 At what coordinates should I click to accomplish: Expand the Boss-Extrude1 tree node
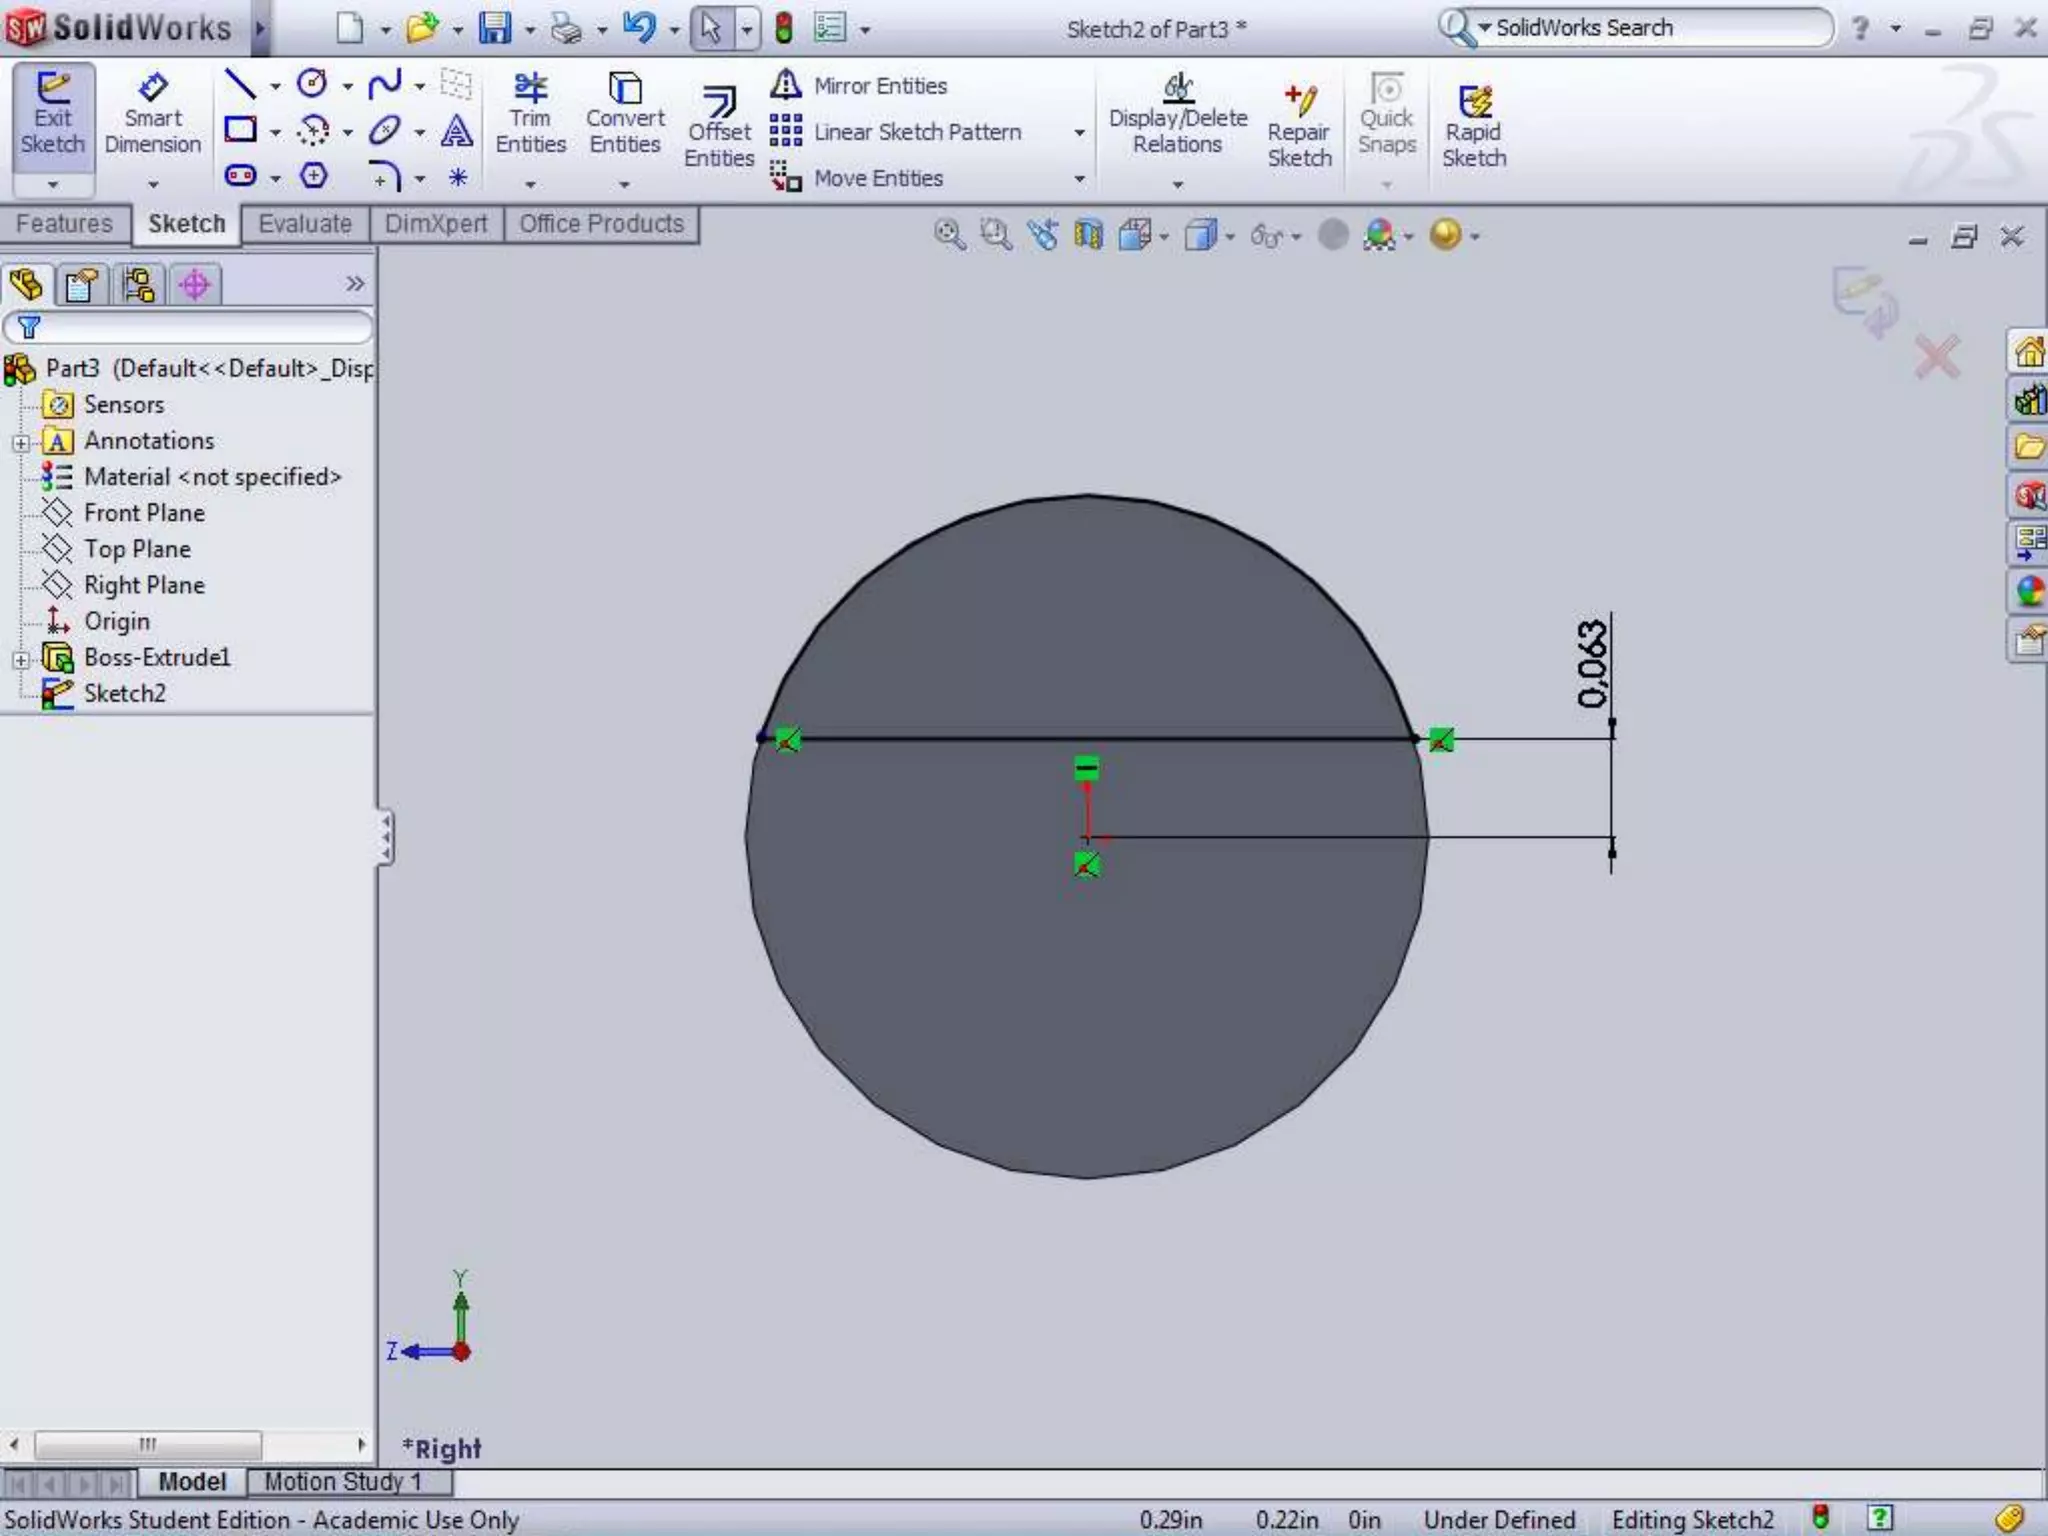[x=21, y=659]
